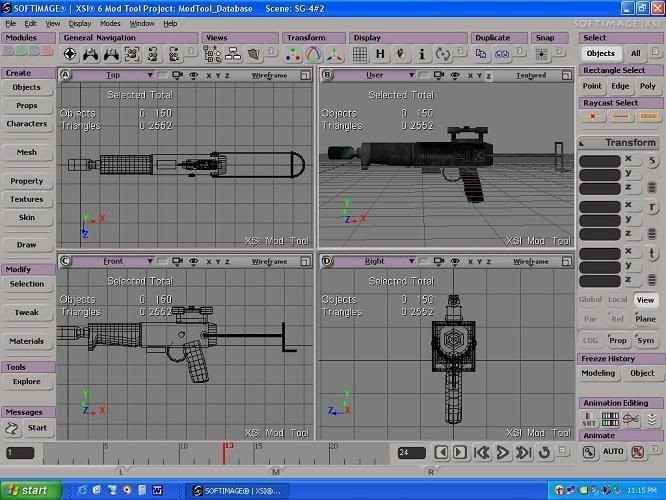The width and height of the screenshot is (666, 500).
Task: Open the Edit menu
Action: click(30, 23)
